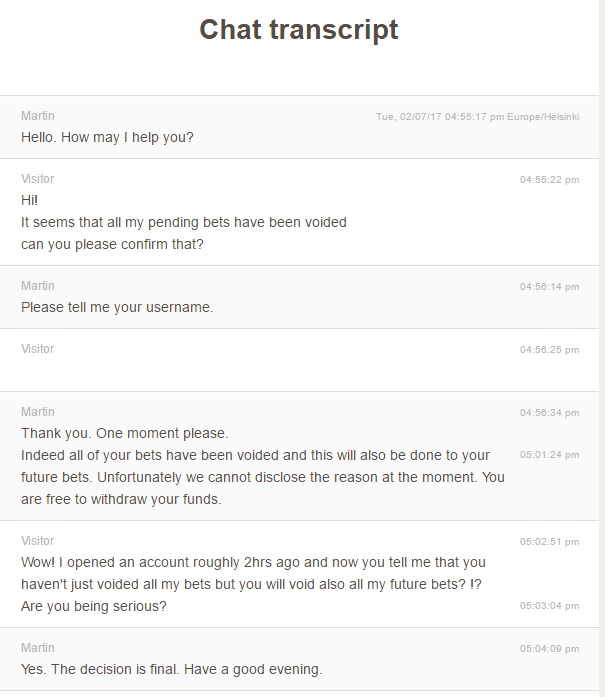
Task: Click the 04:55:22 pm timestamp
Action: click(x=549, y=180)
